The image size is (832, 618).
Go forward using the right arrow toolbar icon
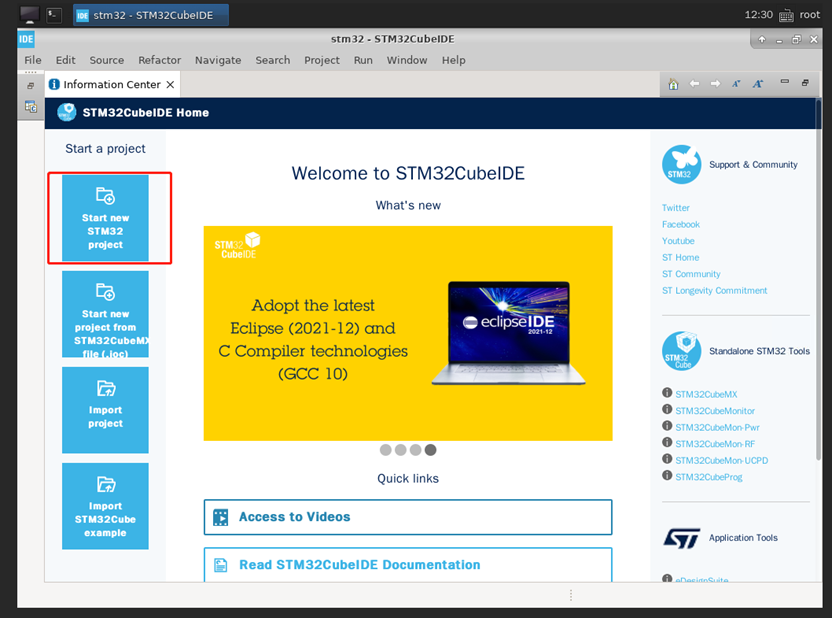click(x=715, y=84)
